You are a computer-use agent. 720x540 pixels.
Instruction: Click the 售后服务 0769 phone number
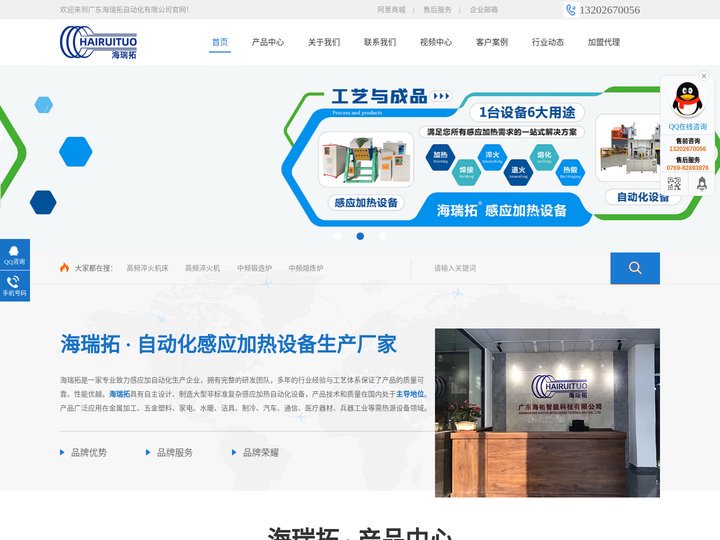point(687,168)
